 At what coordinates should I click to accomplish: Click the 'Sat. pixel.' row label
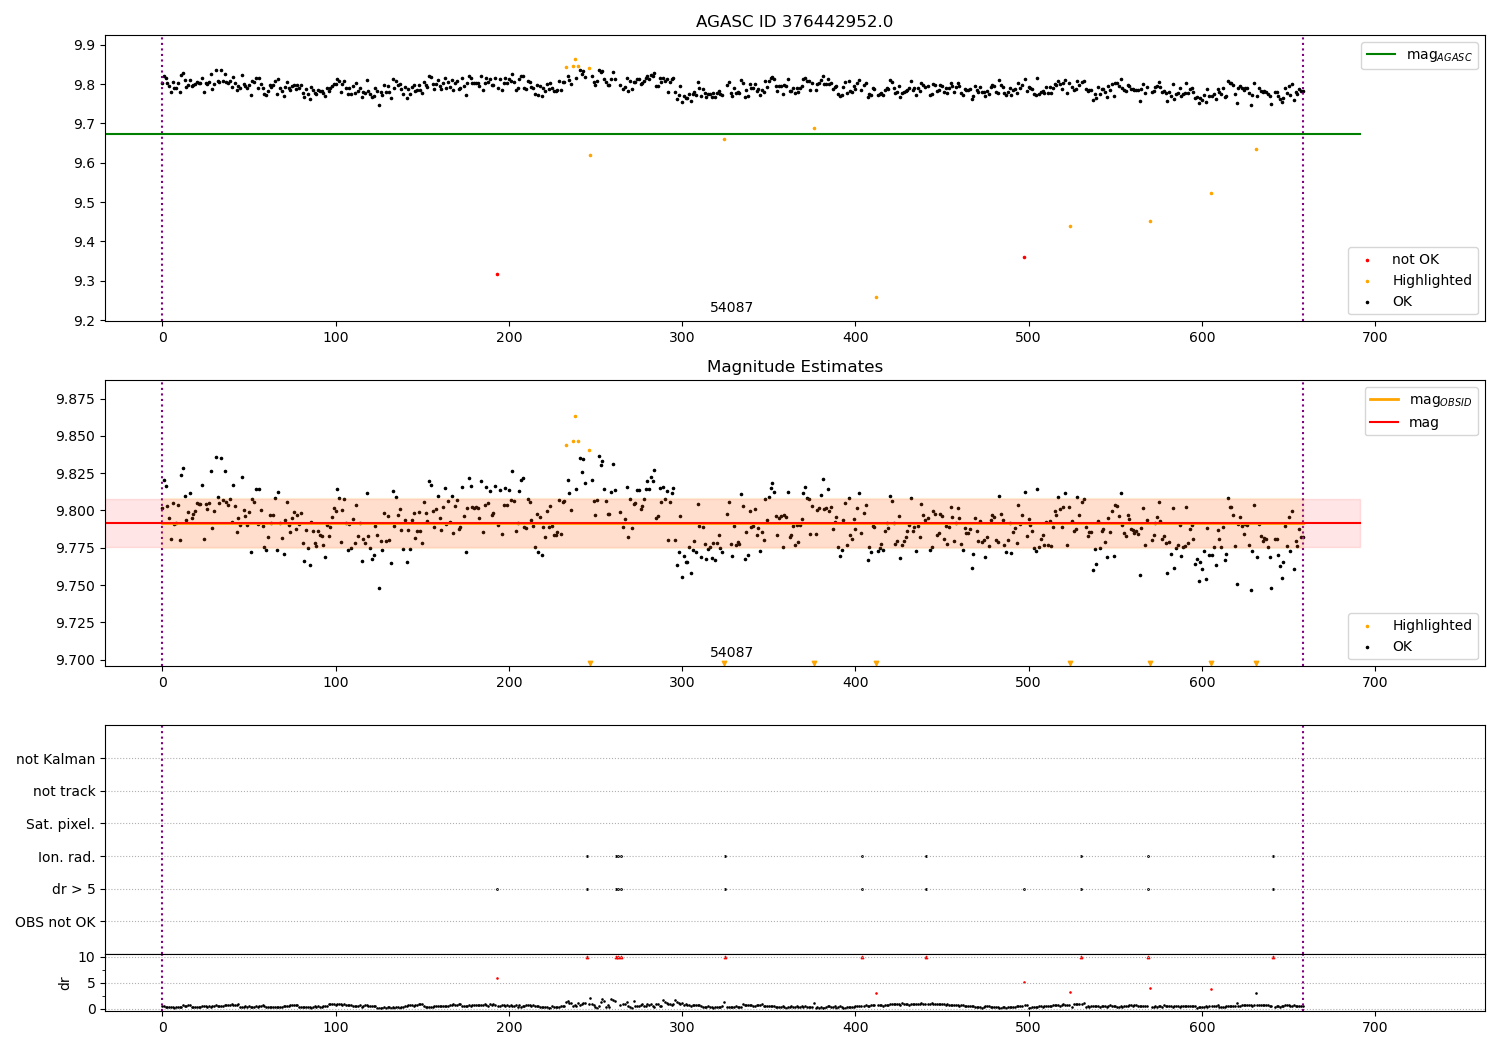(x=61, y=824)
